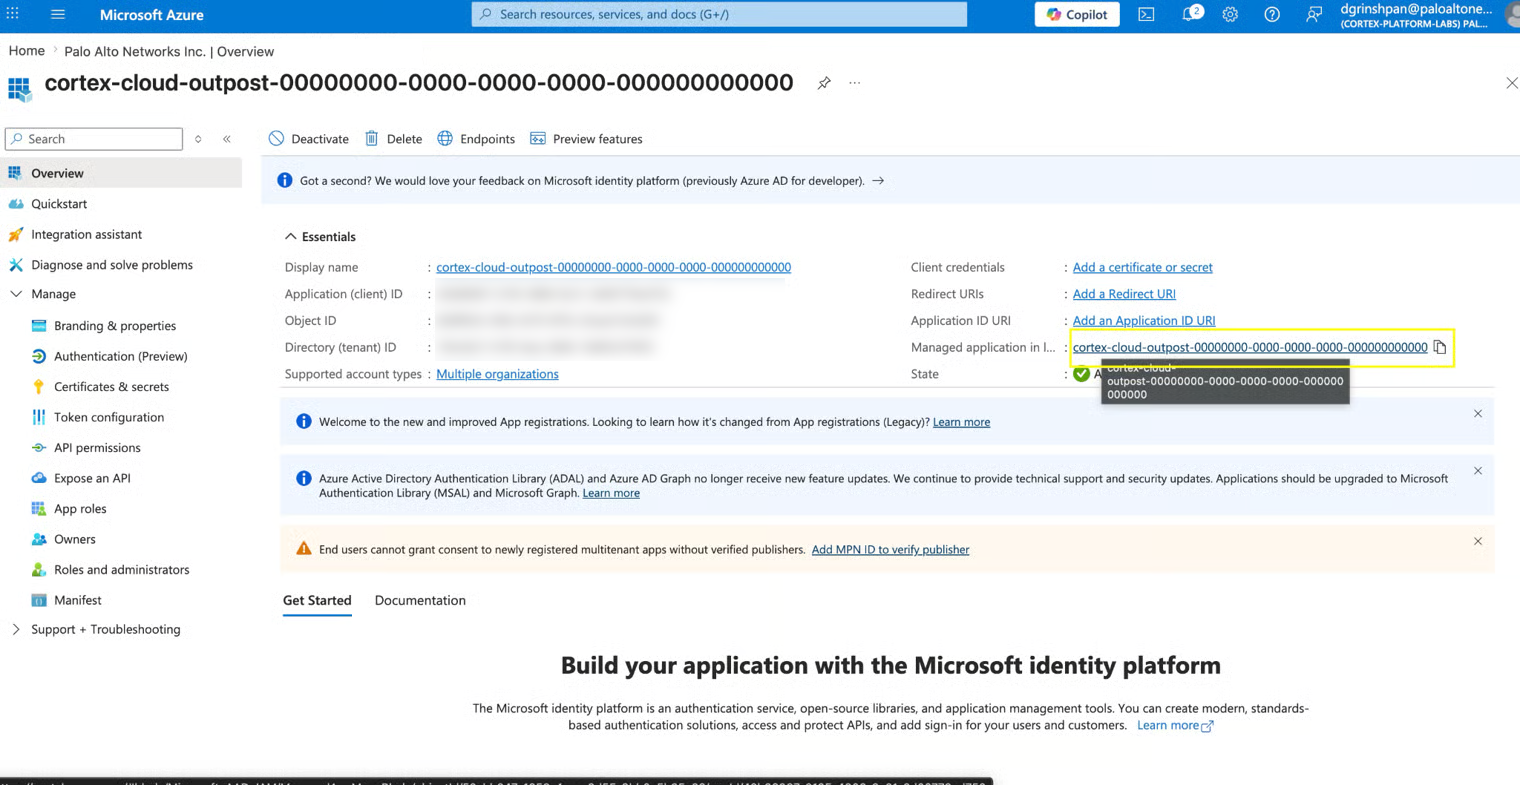
Task: Click the top search resources field
Action: click(x=719, y=14)
